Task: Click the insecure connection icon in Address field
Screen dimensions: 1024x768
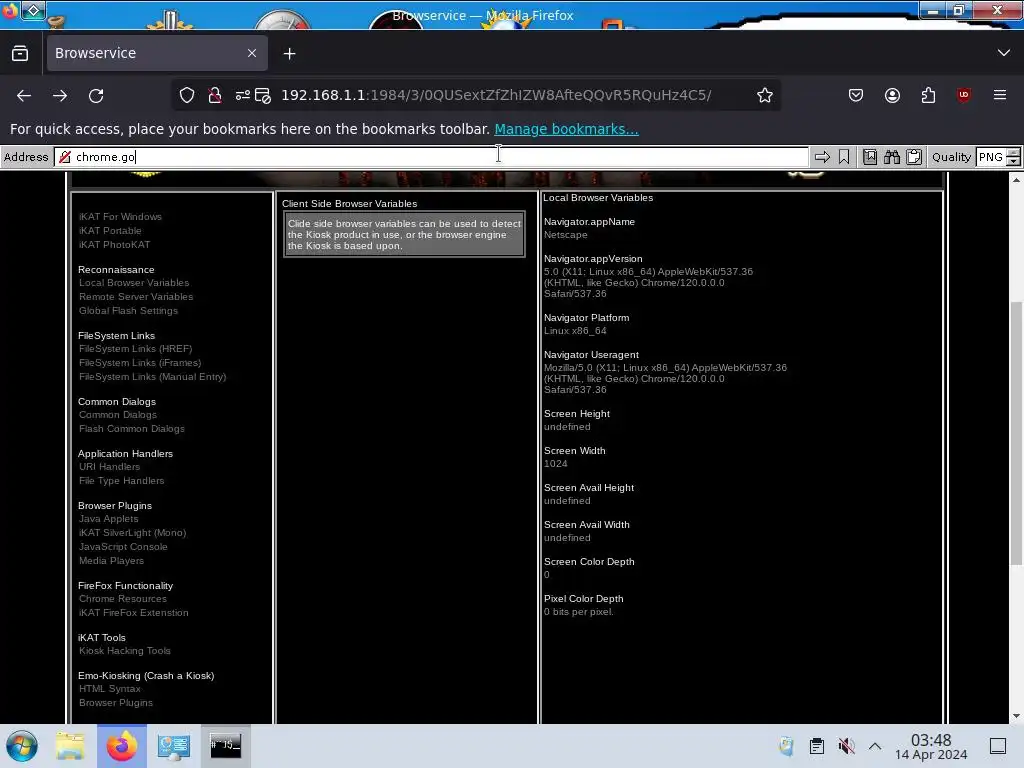Action: pos(65,157)
